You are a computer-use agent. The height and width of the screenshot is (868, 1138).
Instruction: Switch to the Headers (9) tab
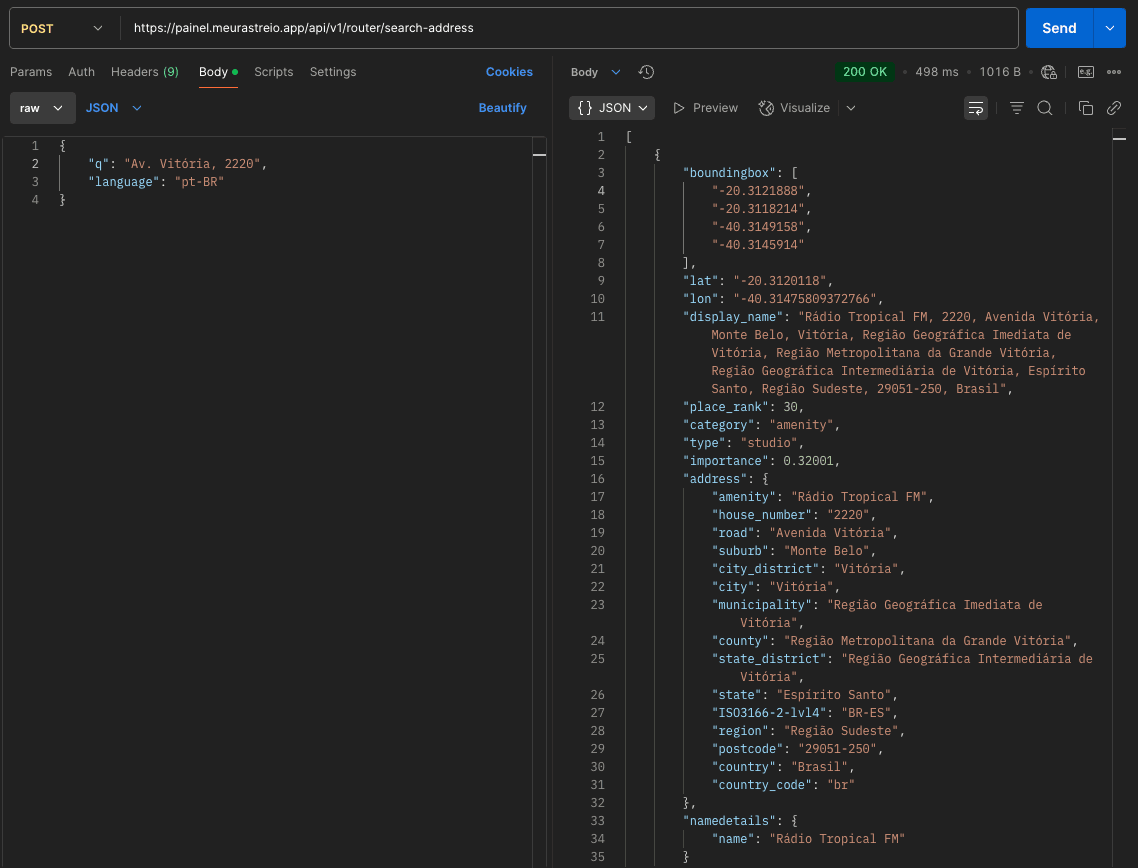(145, 72)
